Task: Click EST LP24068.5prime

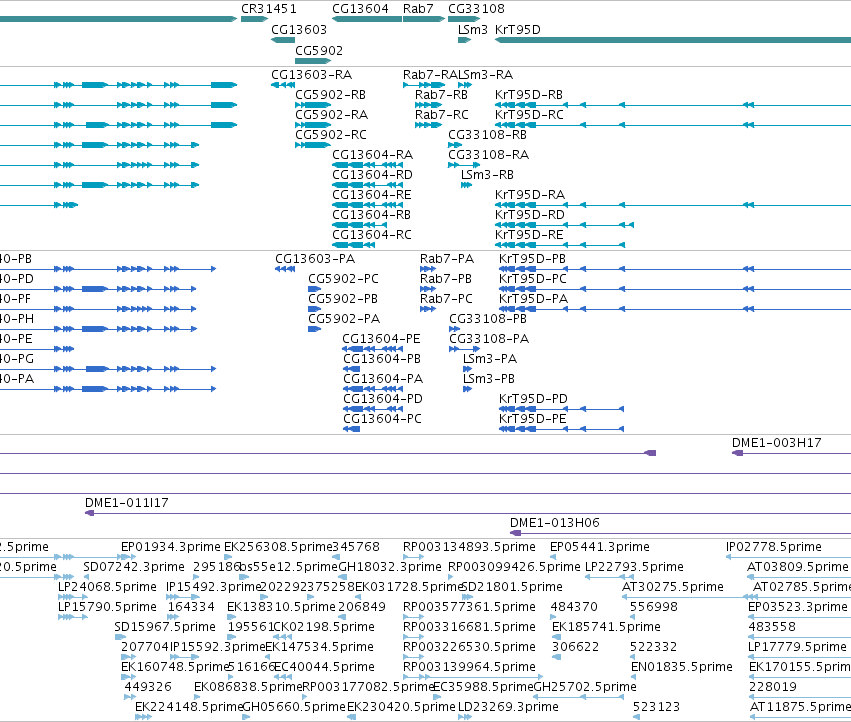Action: [107, 587]
